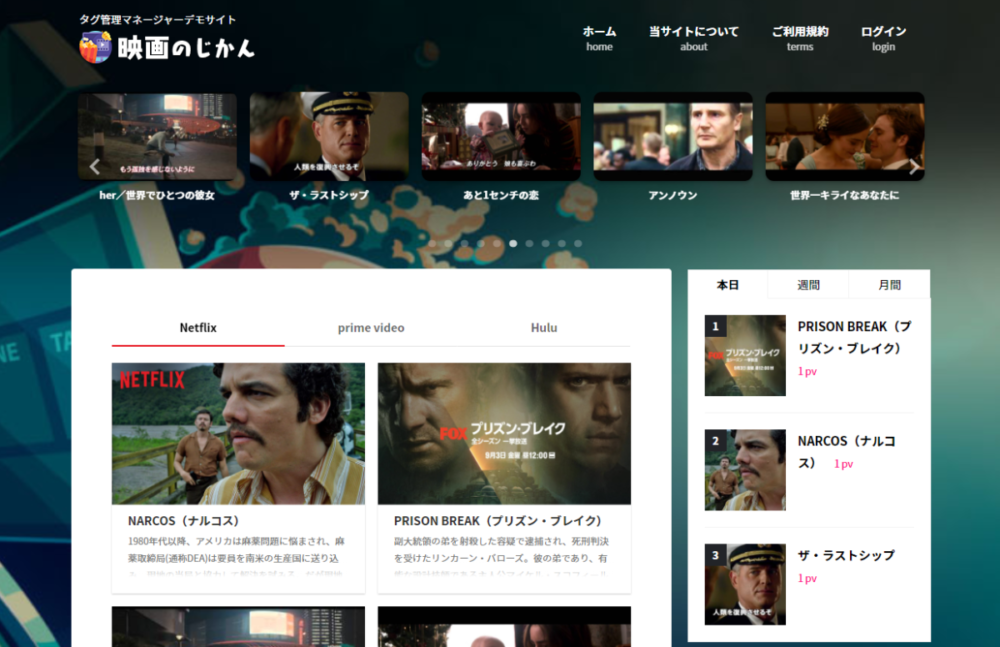Open rank 3 ザ・ラストシップ thumbnail

[745, 584]
